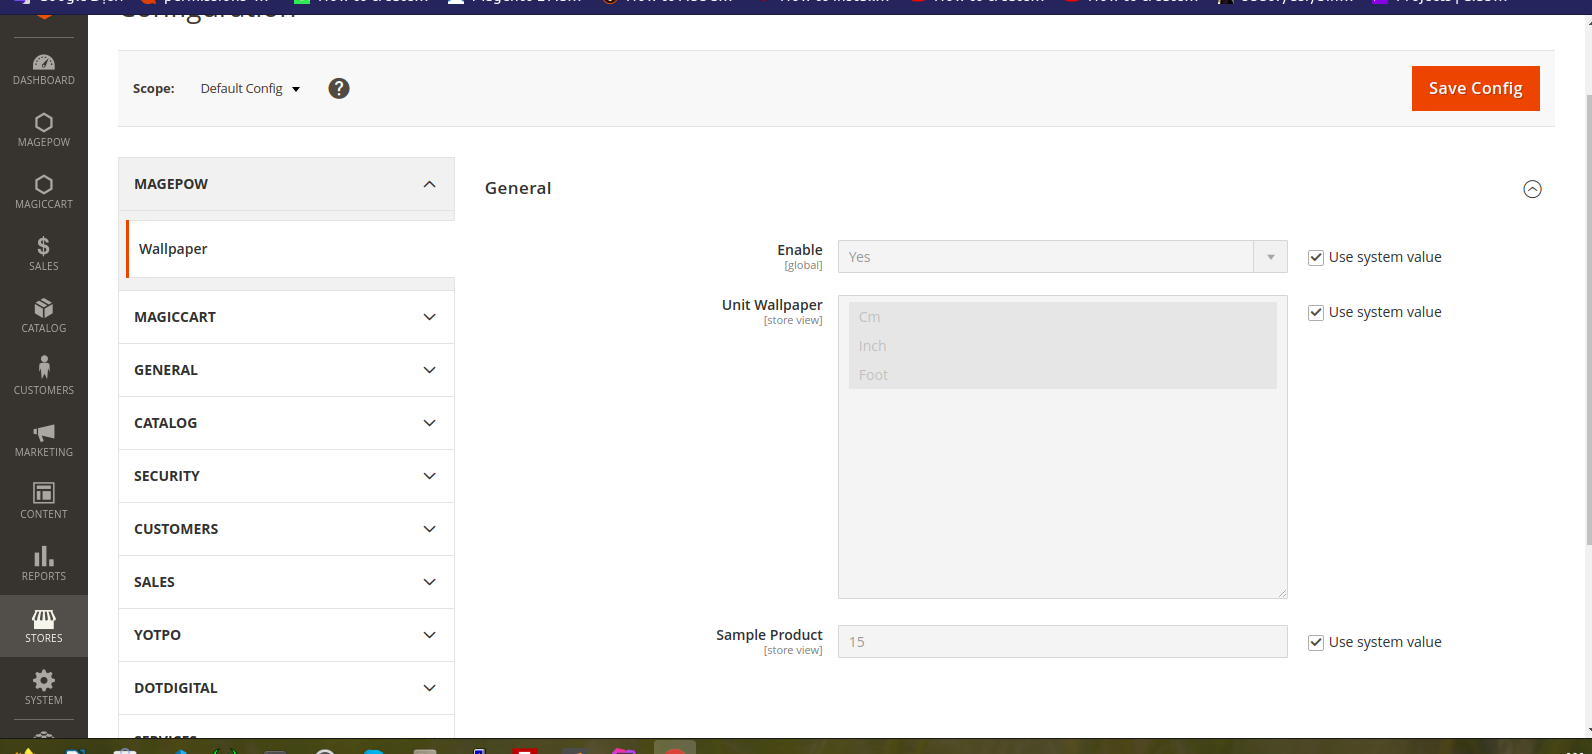Screen dimensions: 1592x754
Task: Click the Sample Product input field
Action: tap(1062, 642)
